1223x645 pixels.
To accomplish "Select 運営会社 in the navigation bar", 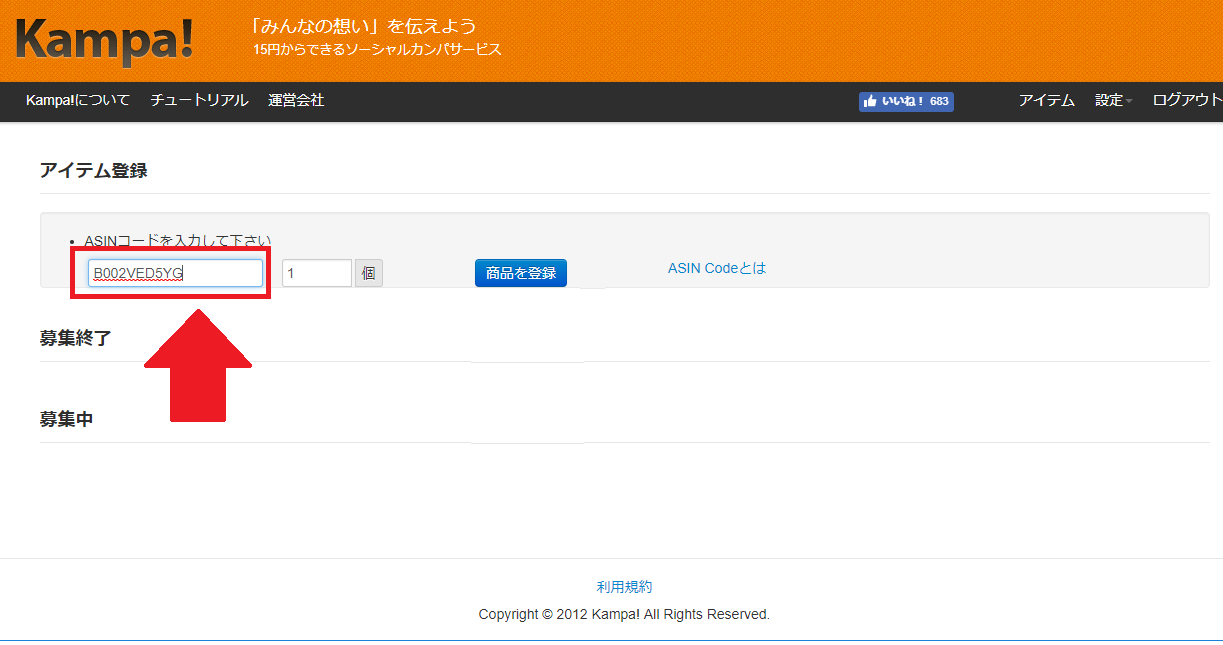I will click(x=296, y=100).
